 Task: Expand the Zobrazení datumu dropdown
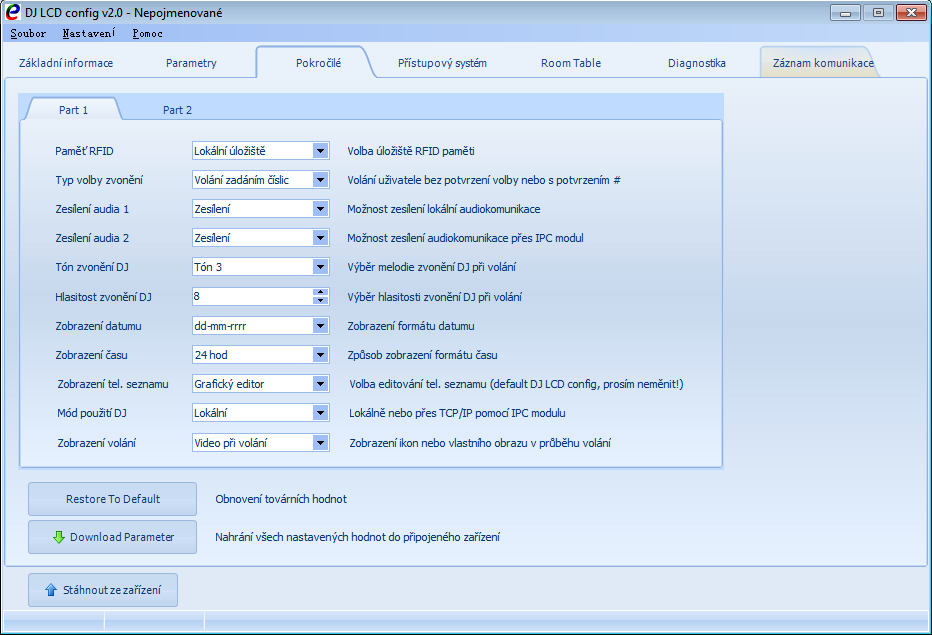pyautogui.click(x=320, y=326)
